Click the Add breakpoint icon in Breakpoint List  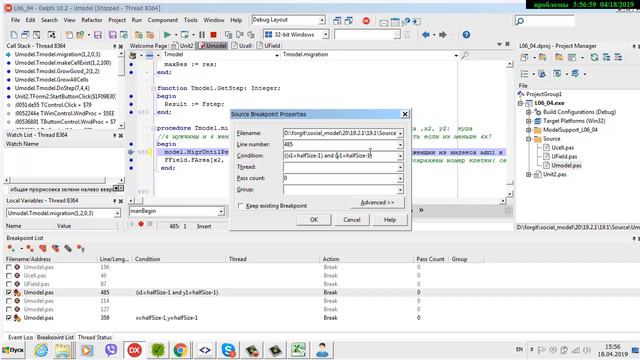coord(11,248)
